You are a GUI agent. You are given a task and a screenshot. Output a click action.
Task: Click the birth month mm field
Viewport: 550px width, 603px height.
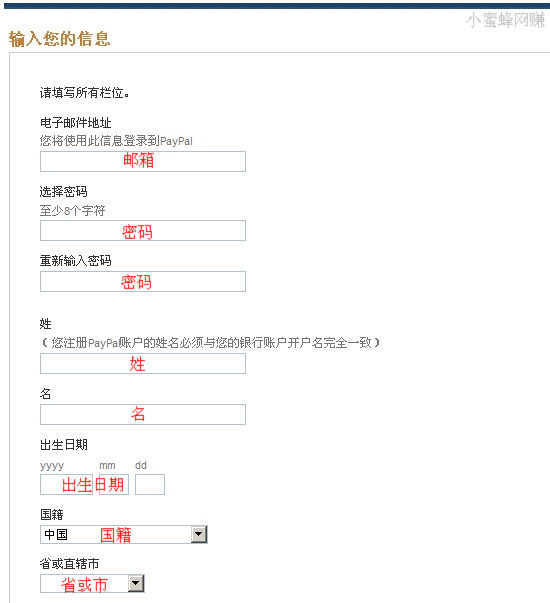(114, 485)
